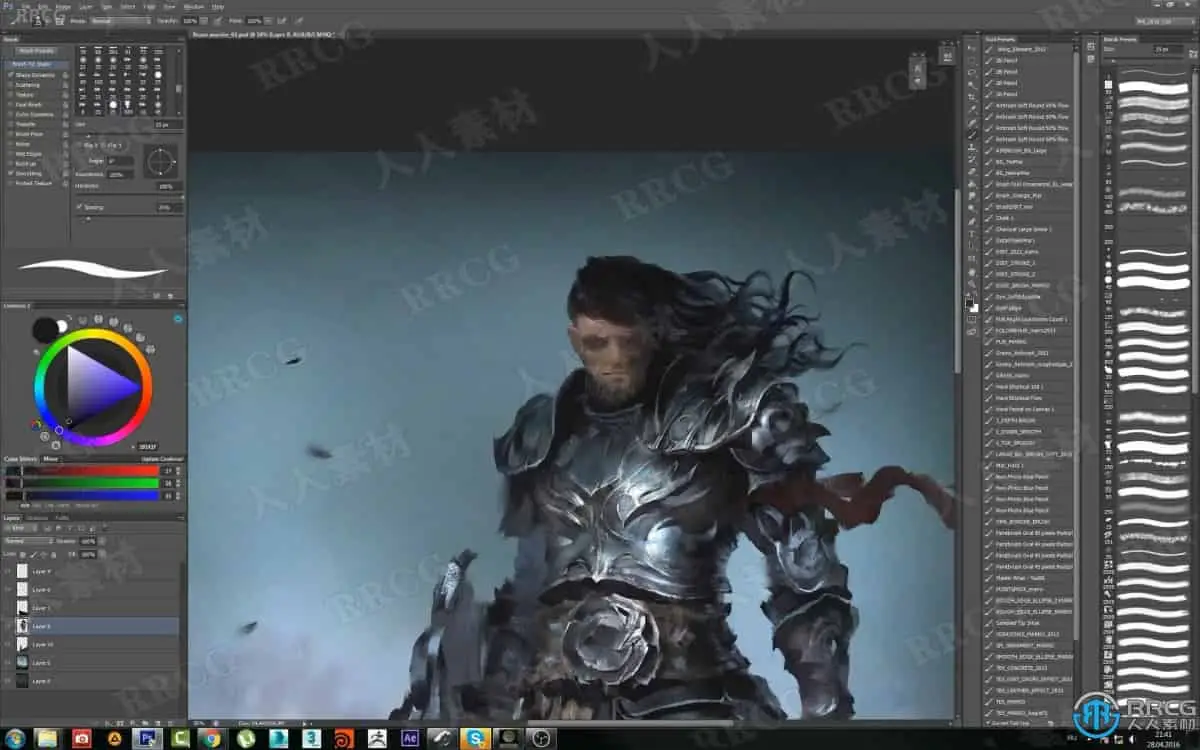The image size is (1200, 750).
Task: Select the Clone Stamp tool
Action: coord(972,146)
